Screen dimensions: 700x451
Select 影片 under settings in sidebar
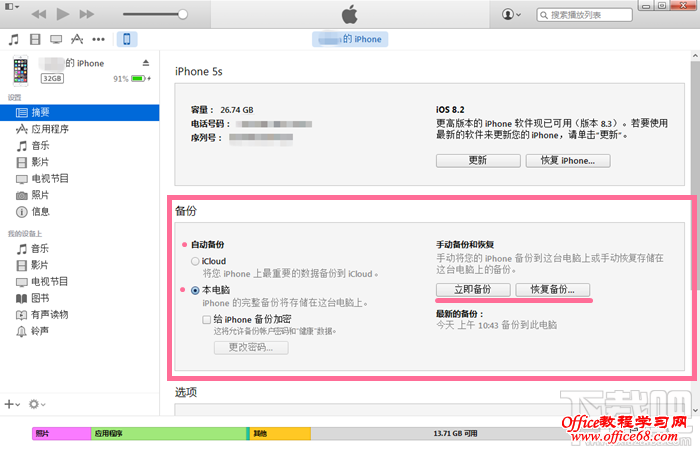(x=79, y=162)
